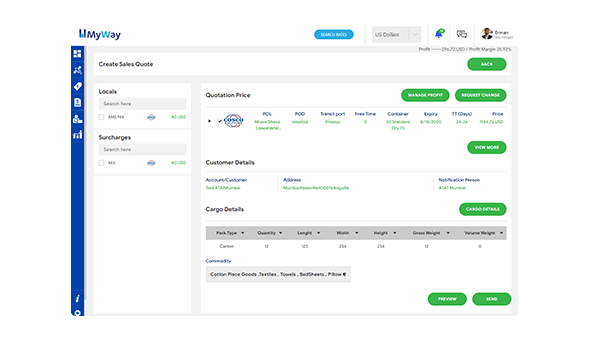Click the Commodity text field
The image size is (590, 360).
click(x=278, y=275)
